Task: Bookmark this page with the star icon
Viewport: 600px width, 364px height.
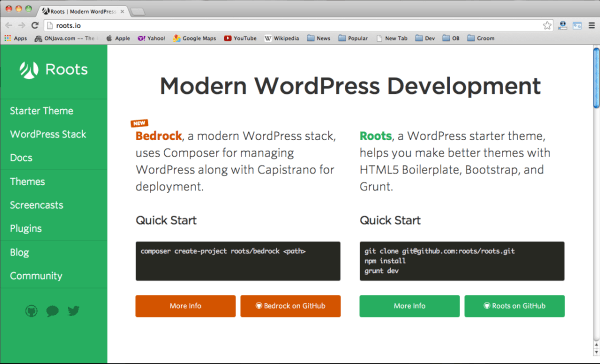Action: click(x=547, y=26)
